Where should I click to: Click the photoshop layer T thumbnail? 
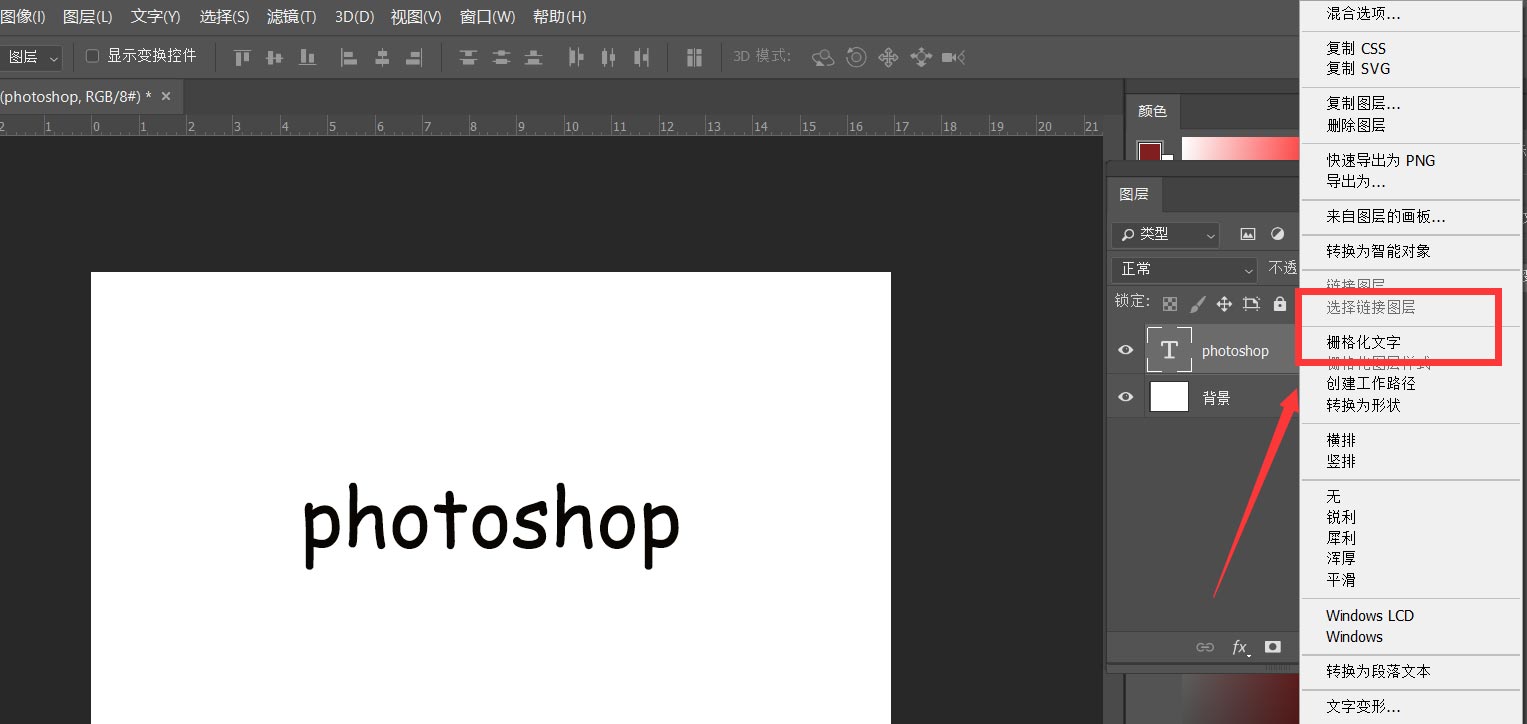click(x=1169, y=350)
